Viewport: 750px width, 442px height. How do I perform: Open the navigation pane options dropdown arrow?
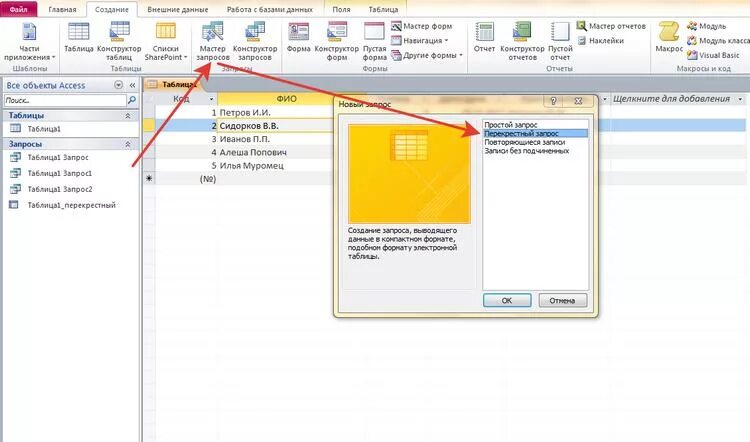(x=118, y=85)
